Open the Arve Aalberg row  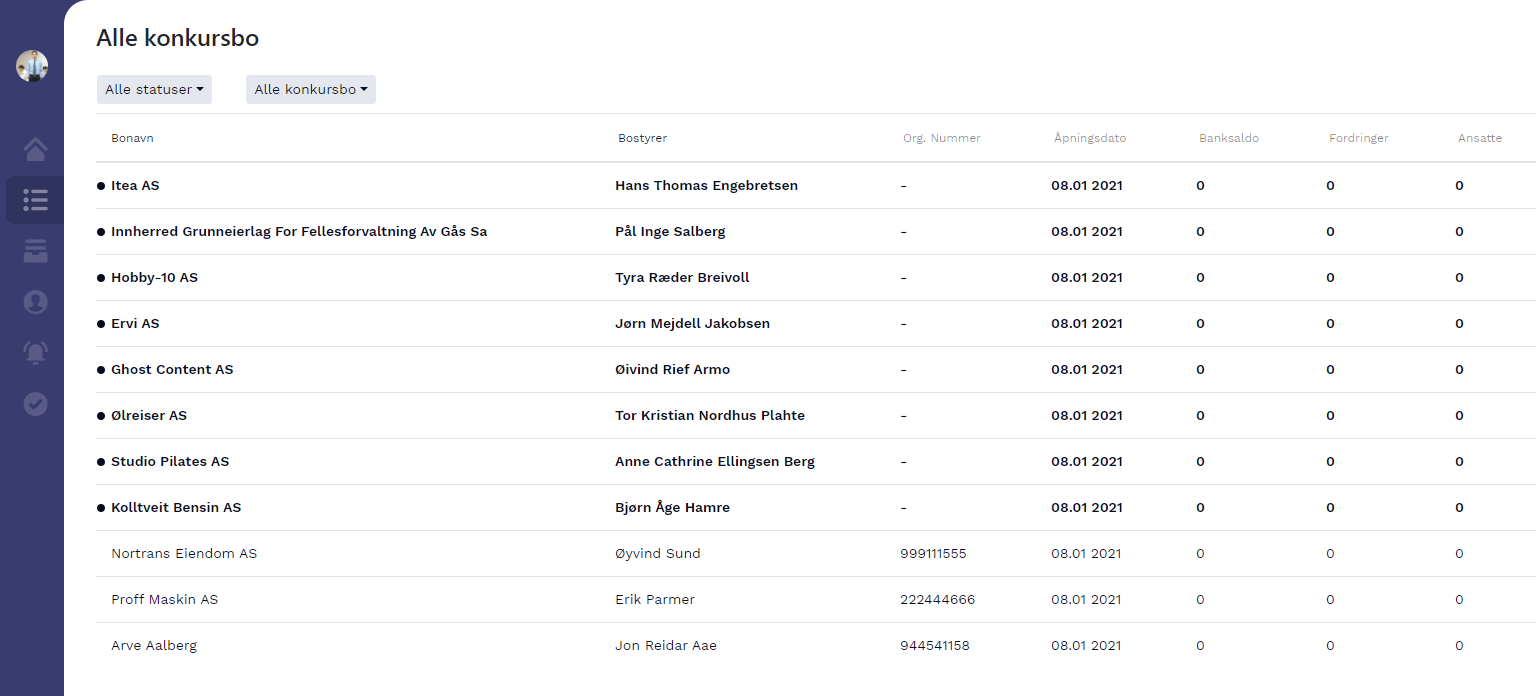(x=154, y=646)
